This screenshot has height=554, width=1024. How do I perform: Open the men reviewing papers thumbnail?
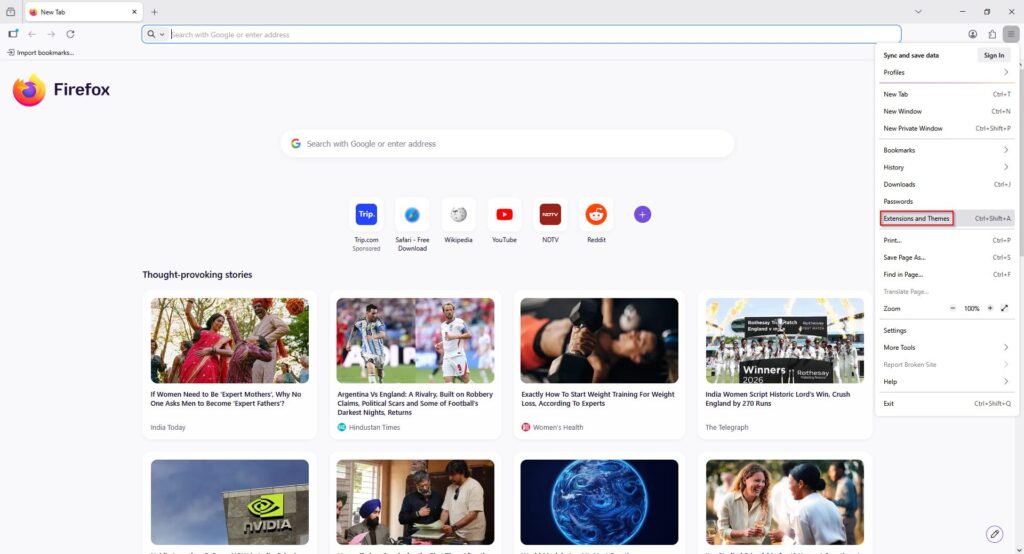pos(415,502)
